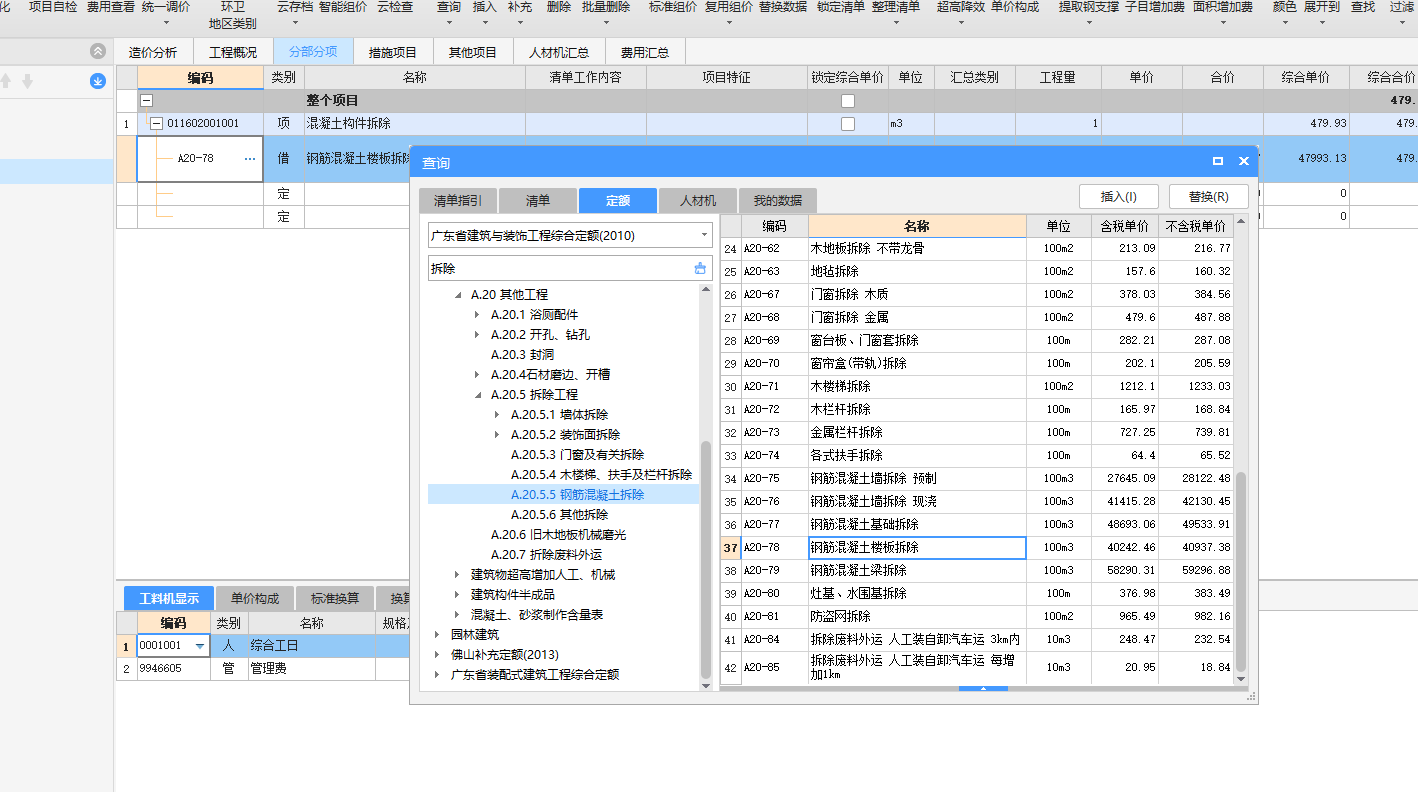Click 智能组价 in the toolbar
Viewport: 1418px width, 792px height.
point(343,7)
